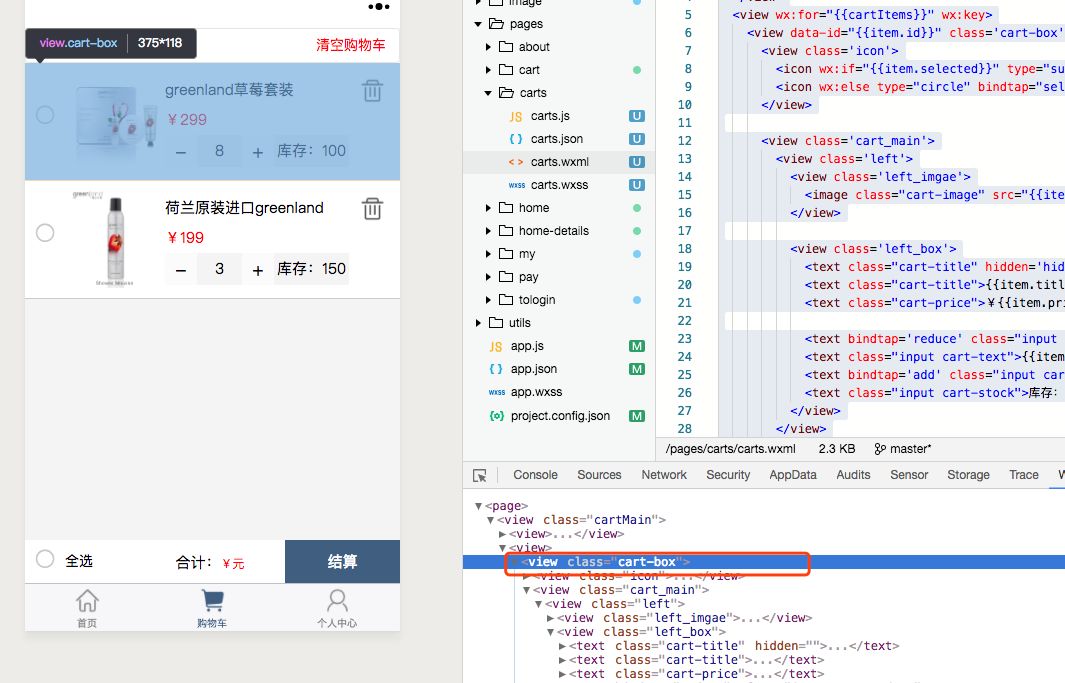1065x683 pixels.
Task: Click the quantity field showing 8
Action: 219,151
